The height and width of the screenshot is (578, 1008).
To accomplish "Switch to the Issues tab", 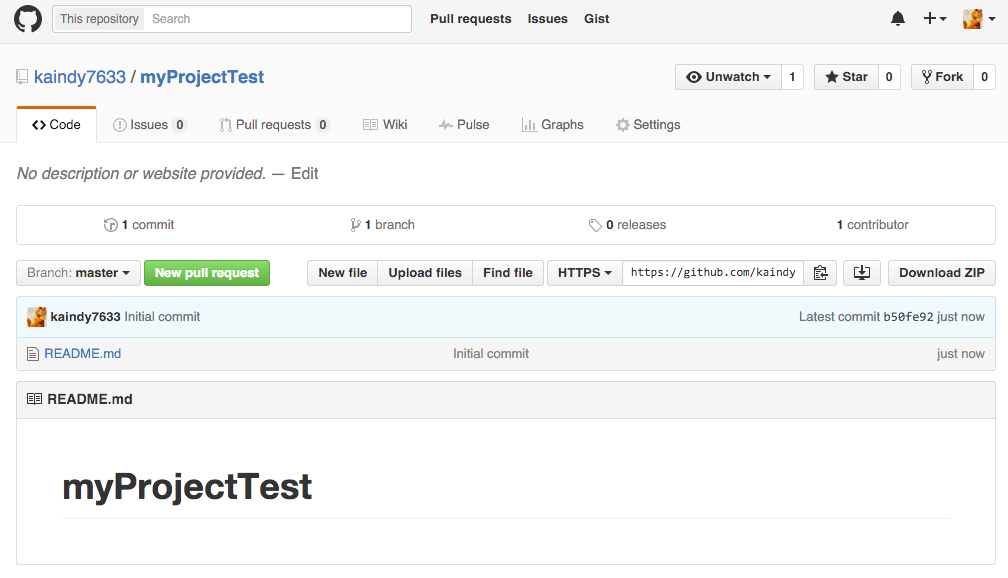I will [x=149, y=125].
